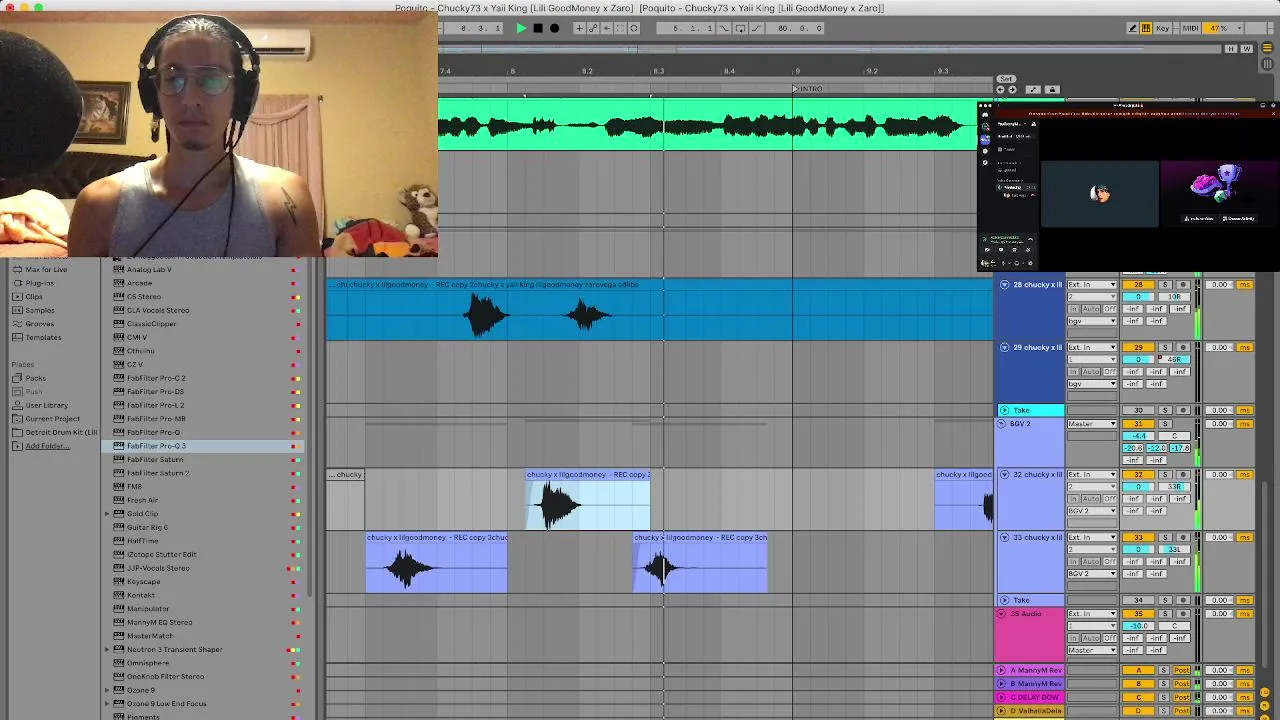This screenshot has height=720, width=1280.
Task: Open the MIDI map mode switch
Action: click(x=1190, y=28)
